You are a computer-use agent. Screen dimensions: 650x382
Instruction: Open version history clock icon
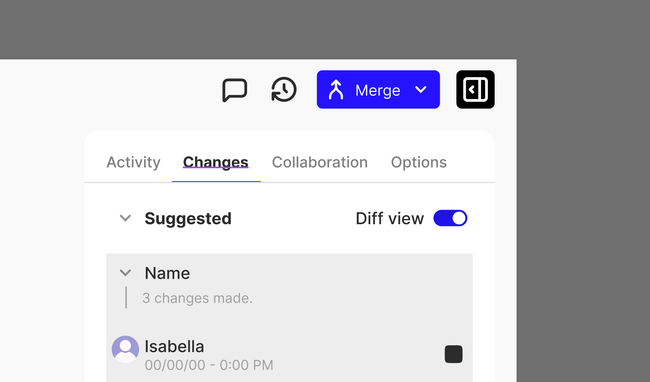click(x=284, y=89)
